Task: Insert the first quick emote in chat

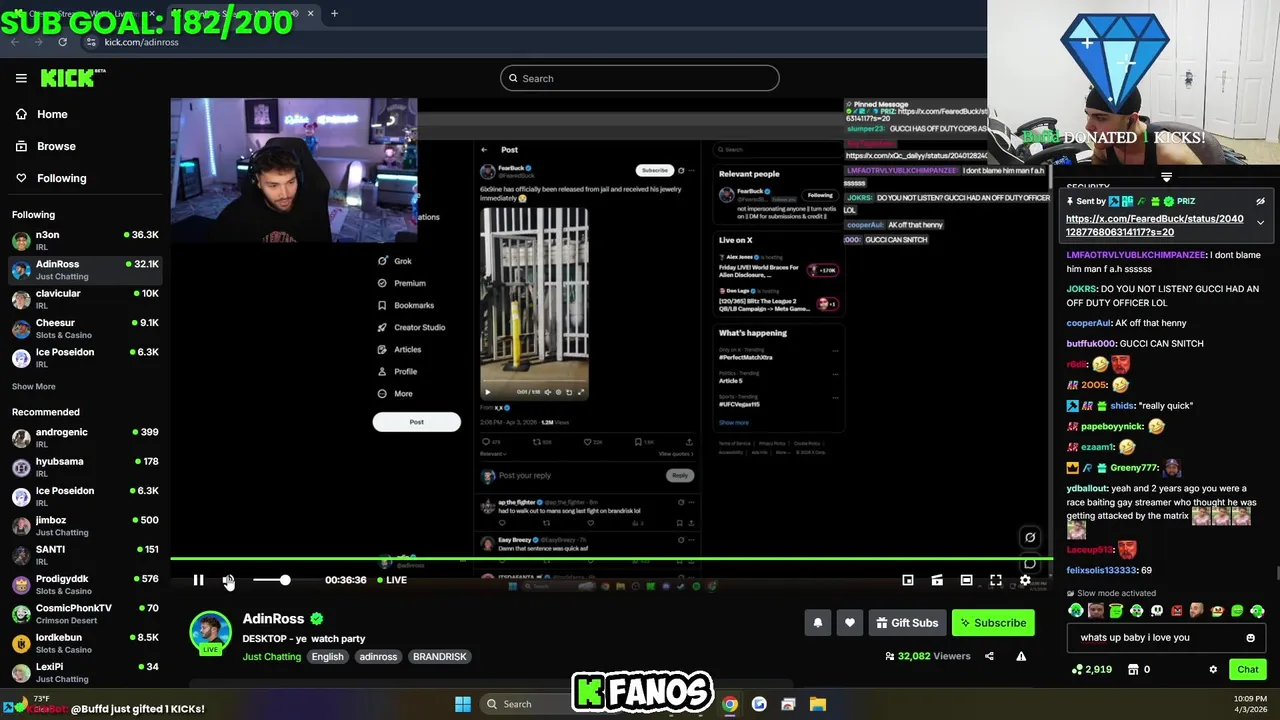Action: (x=1076, y=610)
